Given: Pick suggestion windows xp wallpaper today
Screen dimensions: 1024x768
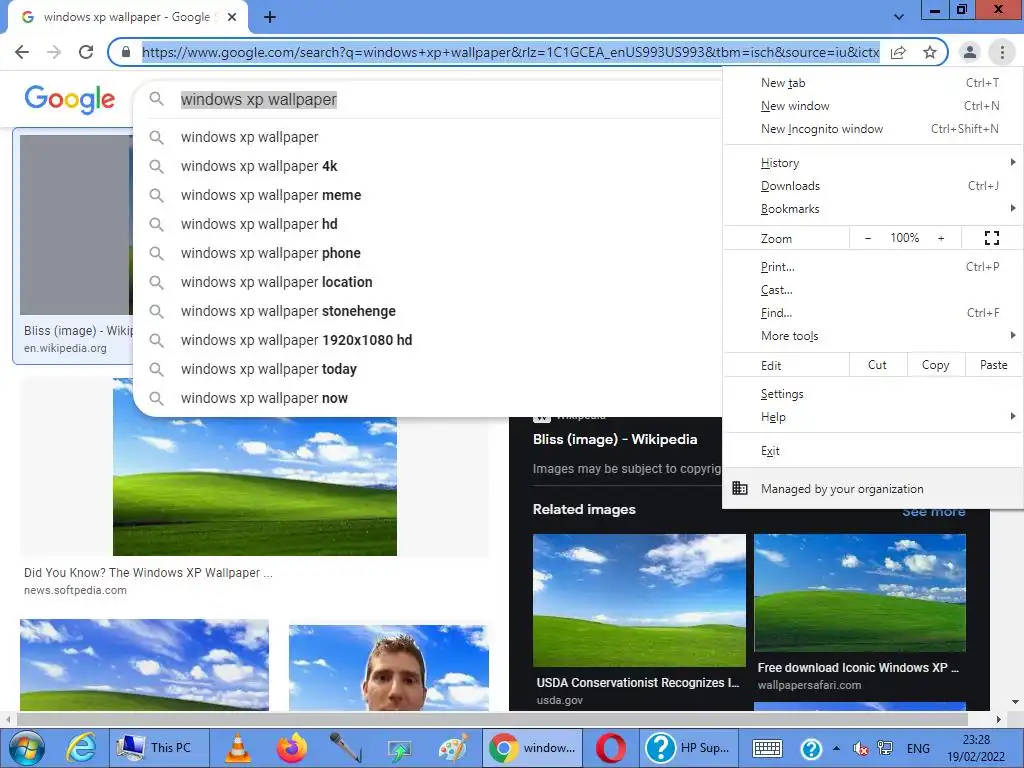Looking at the screenshot, I should click(x=428, y=369).
